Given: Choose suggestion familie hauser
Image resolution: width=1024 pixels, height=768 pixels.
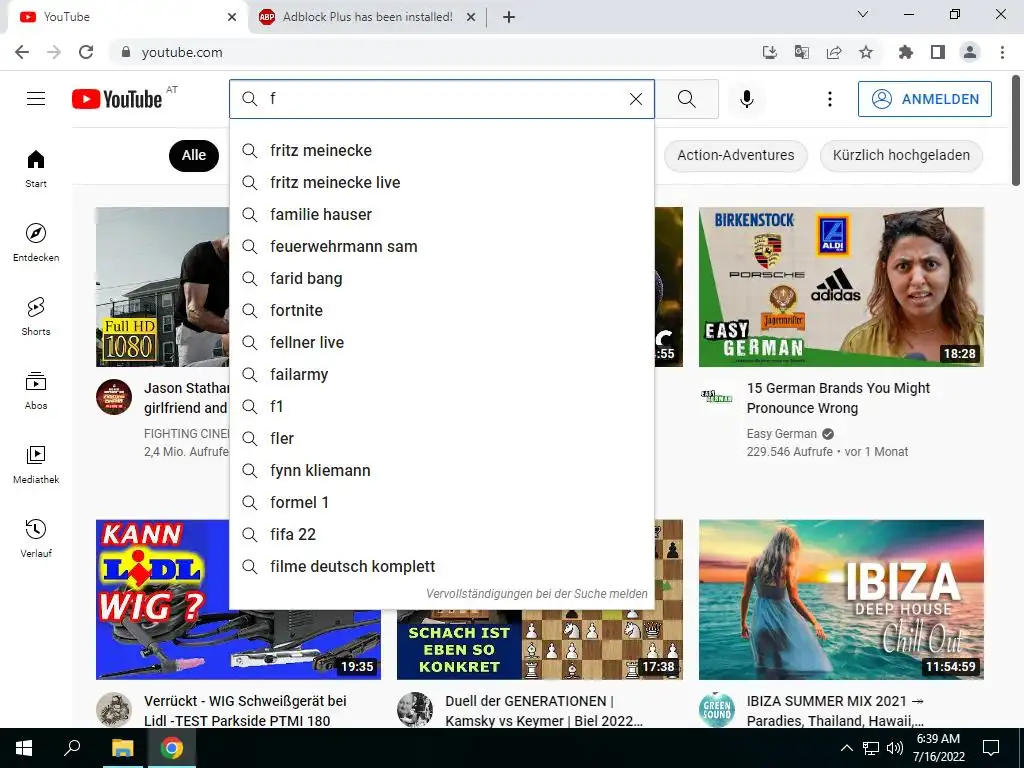Looking at the screenshot, I should [x=442, y=214].
